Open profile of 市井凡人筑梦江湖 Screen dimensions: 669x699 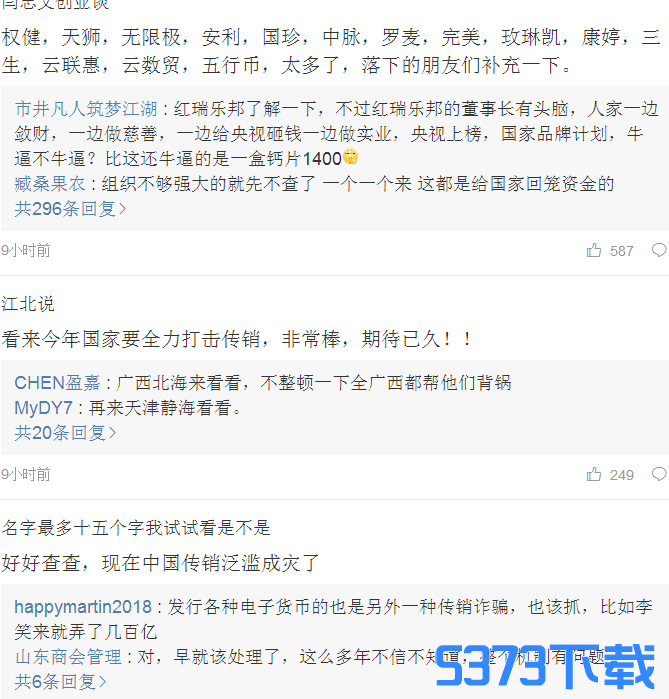[x=86, y=109]
